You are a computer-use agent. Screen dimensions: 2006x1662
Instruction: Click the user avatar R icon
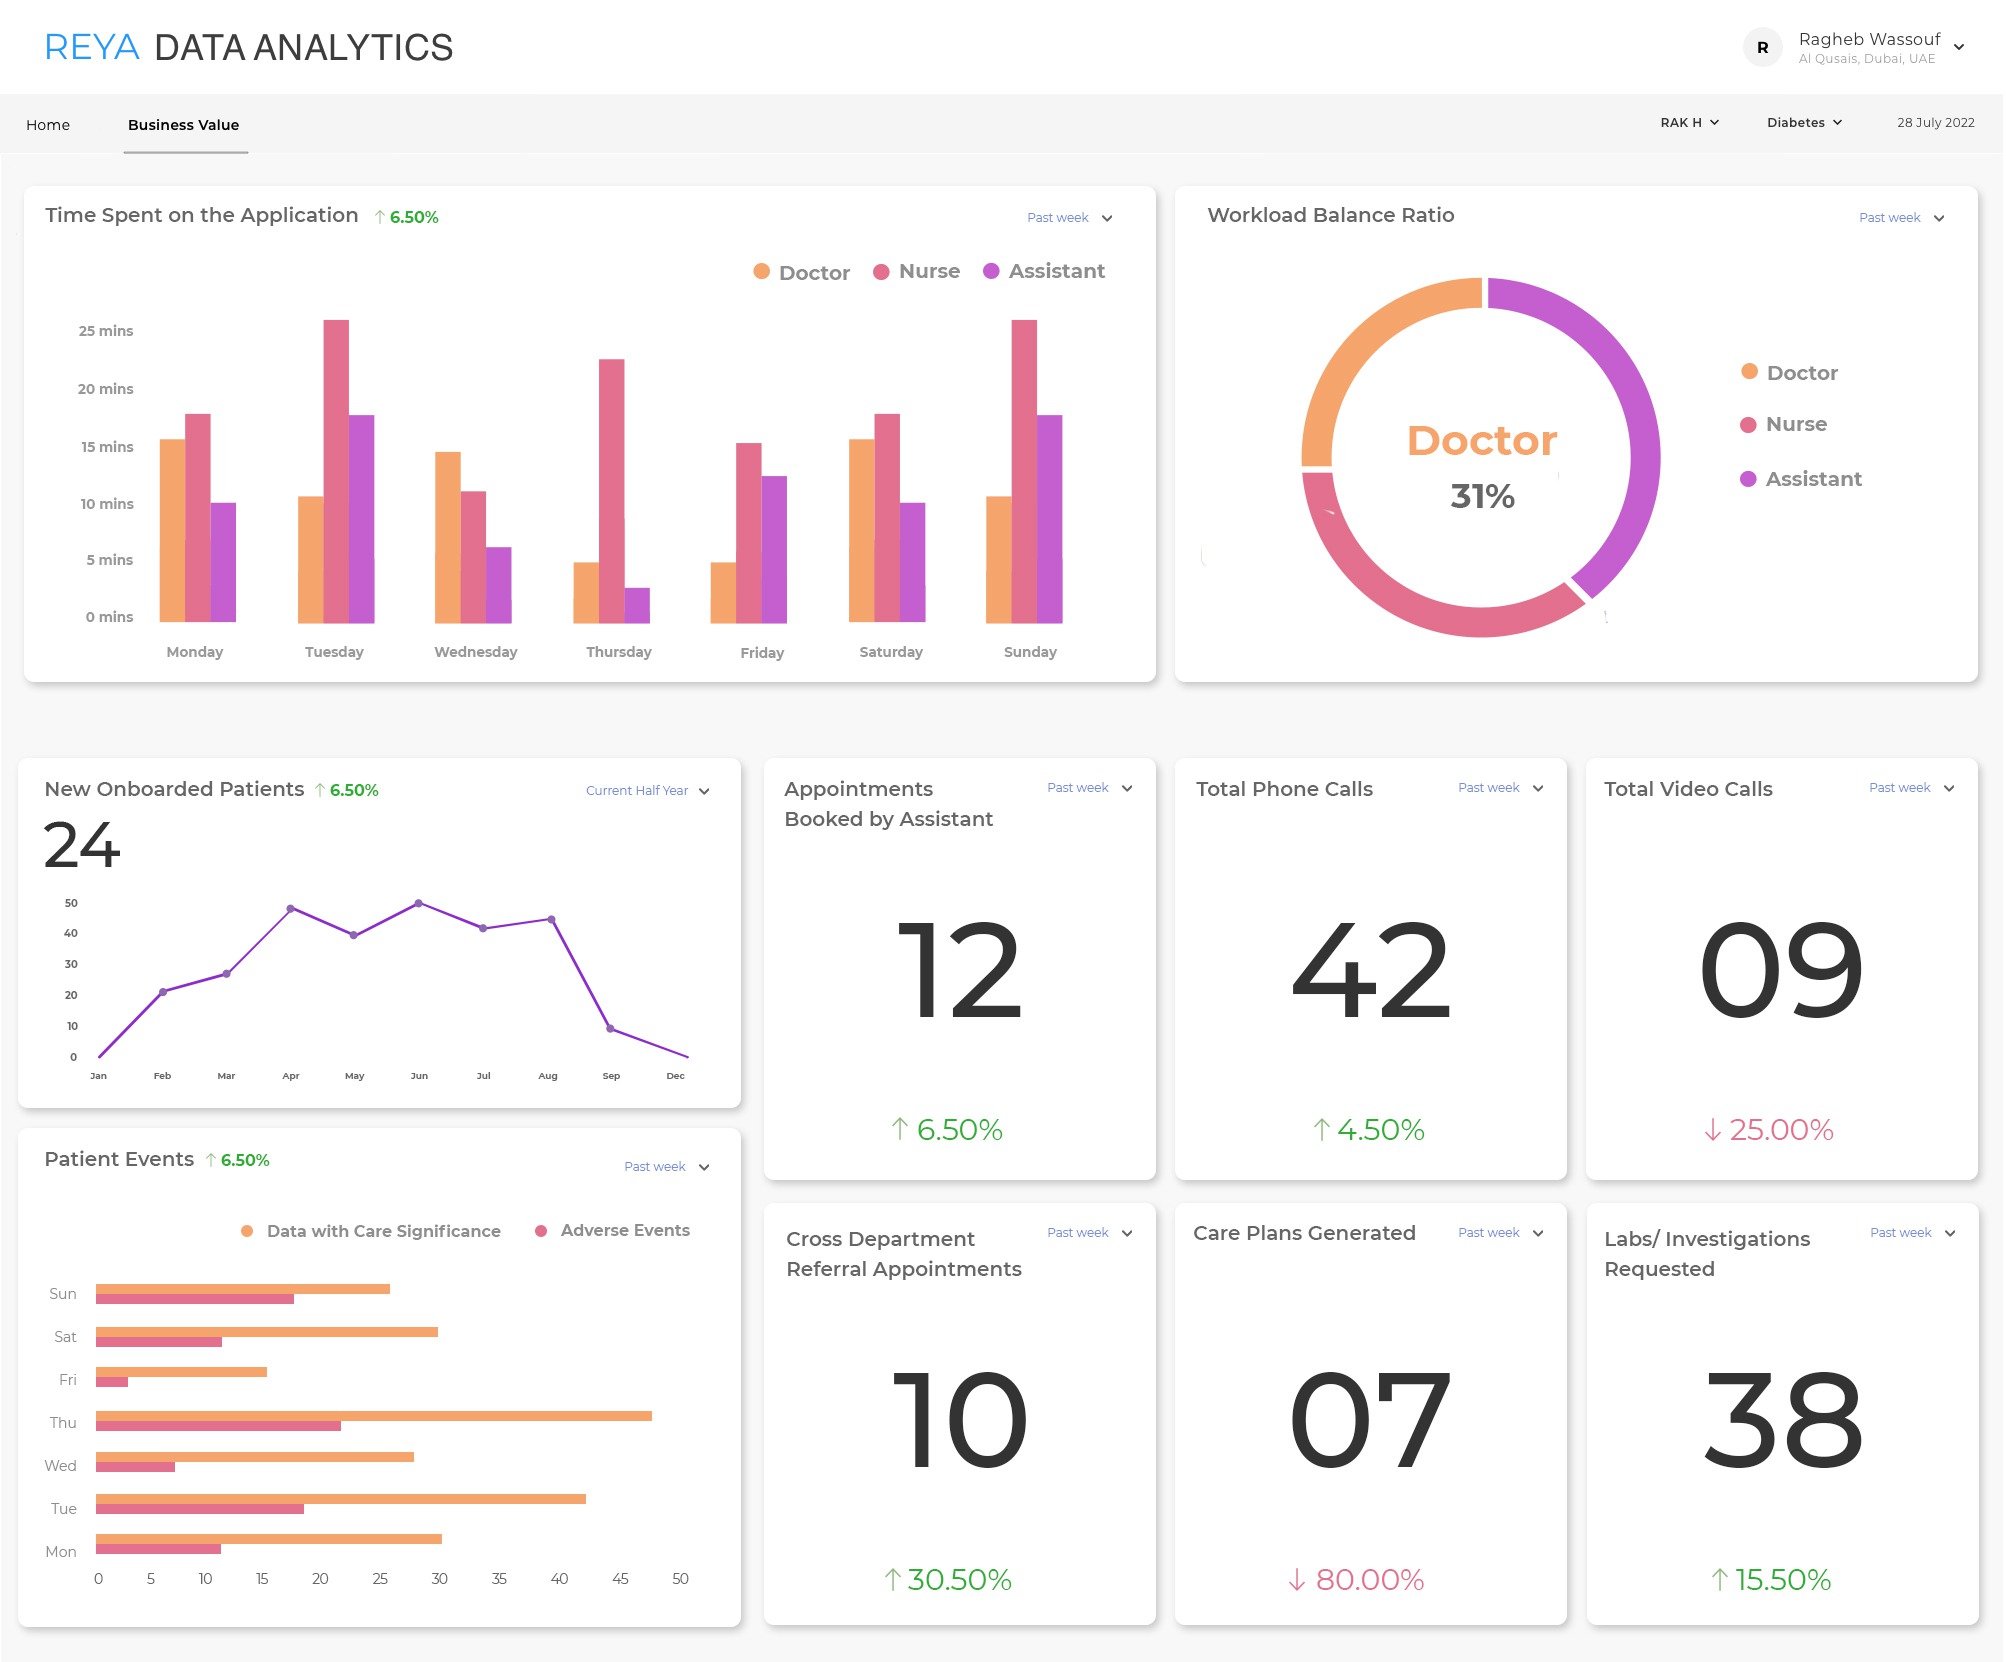(1762, 47)
